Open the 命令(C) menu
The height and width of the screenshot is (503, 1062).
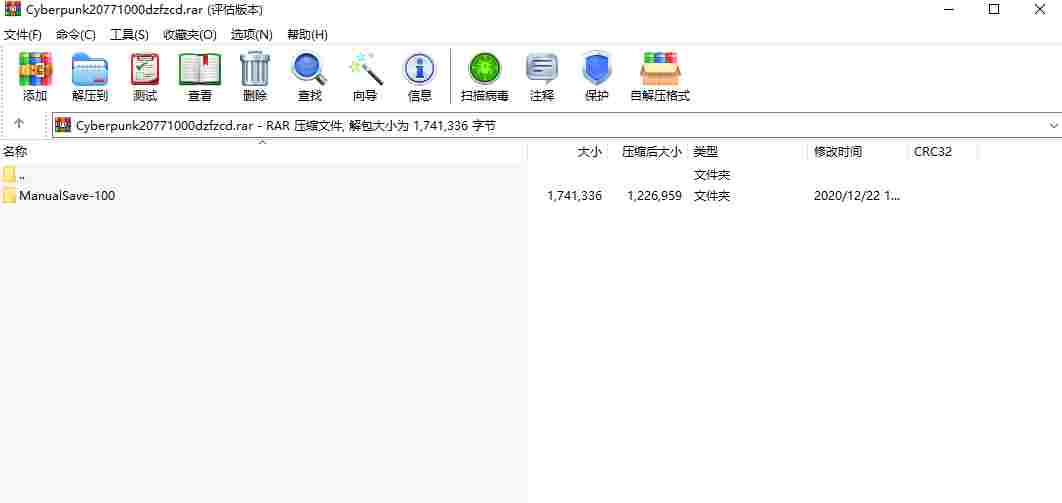pos(76,35)
